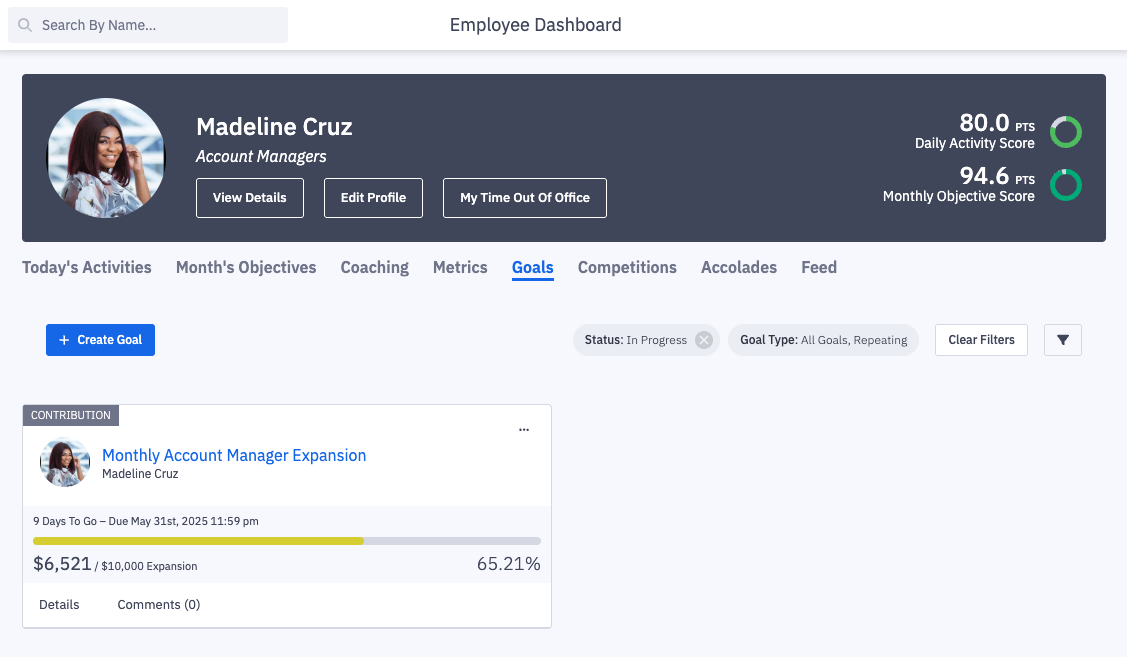Image resolution: width=1127 pixels, height=657 pixels.
Task: Click the Monthly Objective Score ring
Action: click(x=1065, y=185)
